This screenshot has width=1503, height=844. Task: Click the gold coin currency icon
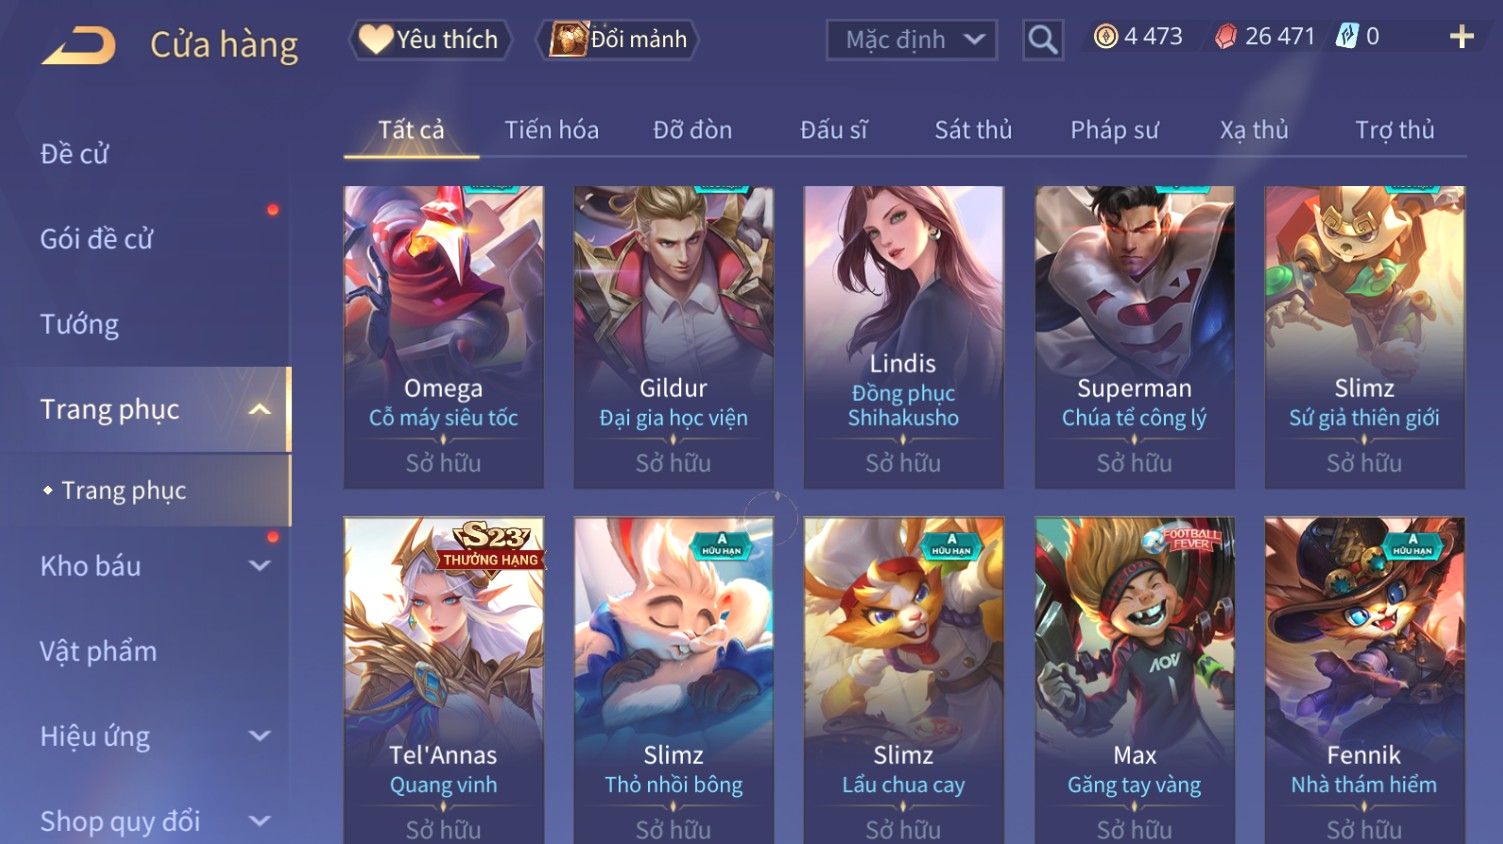(x=1105, y=37)
